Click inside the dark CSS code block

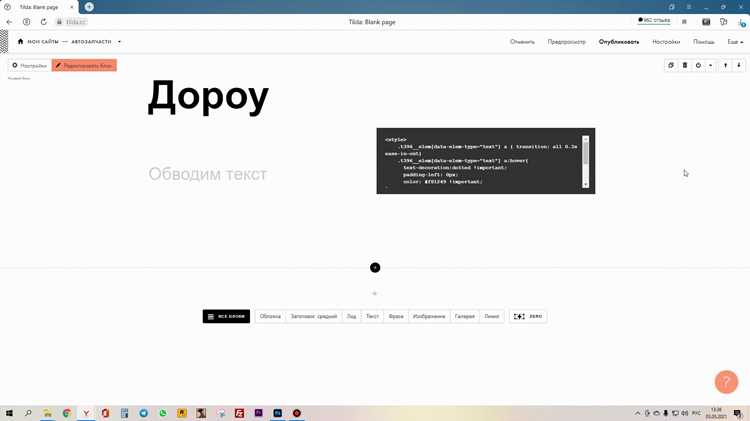pos(485,161)
